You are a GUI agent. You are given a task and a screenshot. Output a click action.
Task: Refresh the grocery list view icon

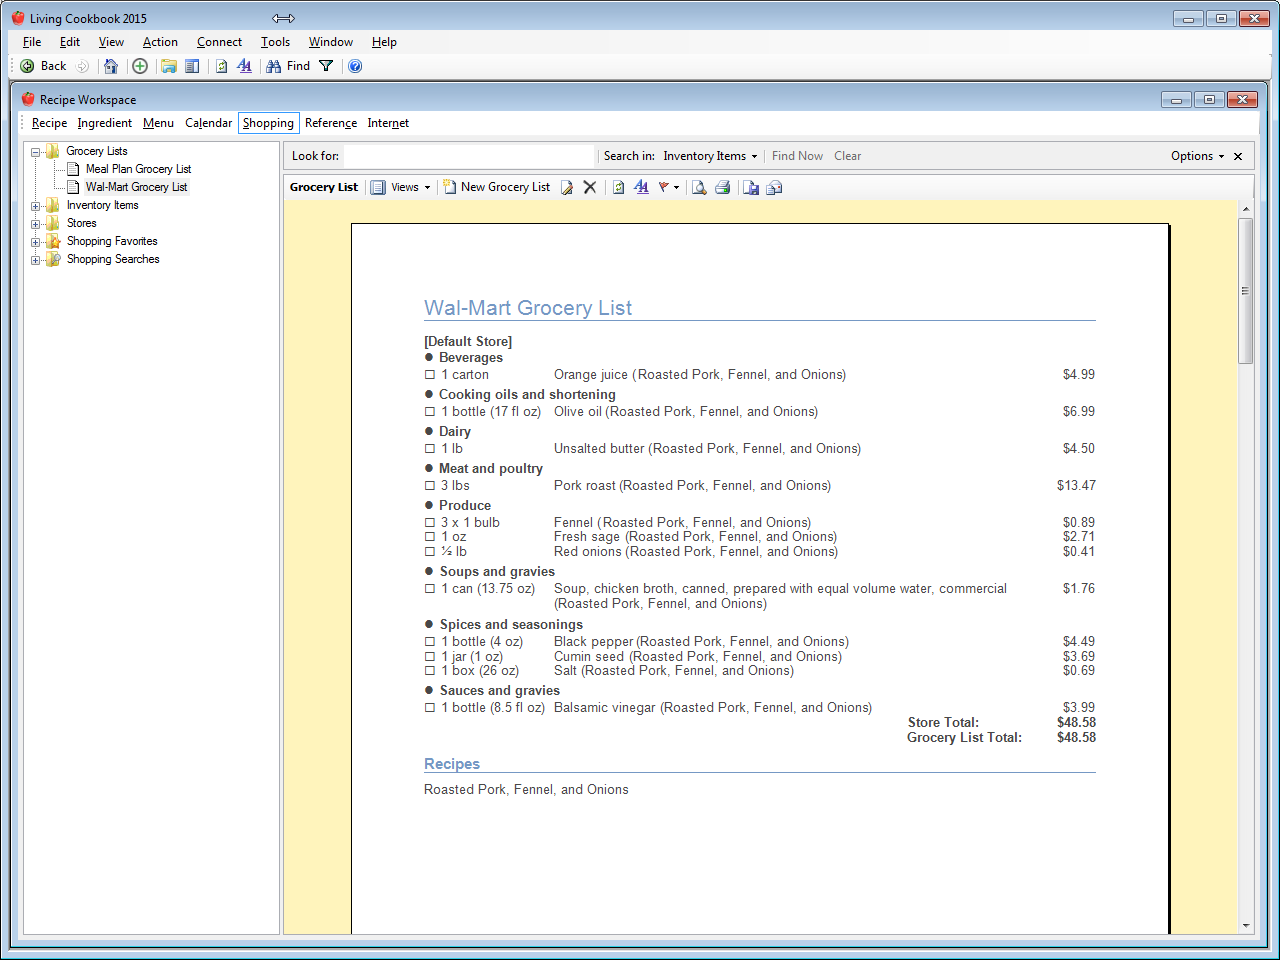[619, 187]
